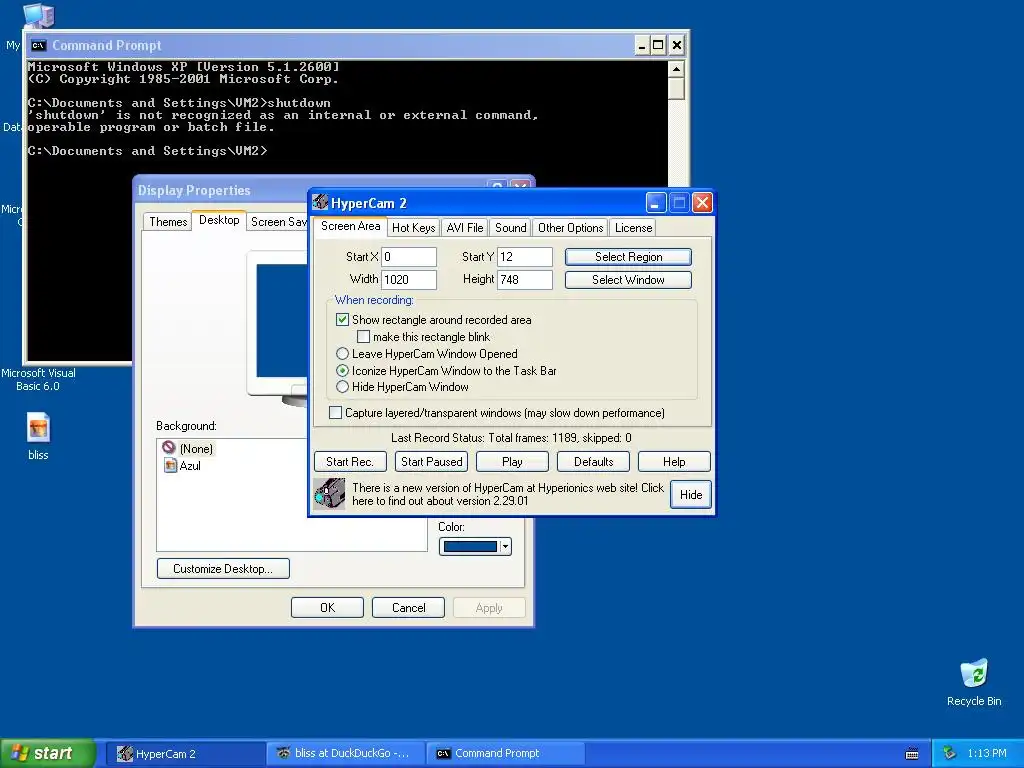The image size is (1024, 768).
Task: Open HyperCam Help
Action: tap(674, 461)
